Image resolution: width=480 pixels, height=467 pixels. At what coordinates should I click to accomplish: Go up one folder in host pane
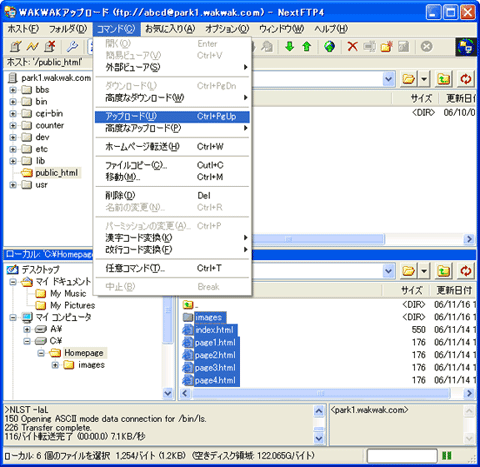pos(443,79)
